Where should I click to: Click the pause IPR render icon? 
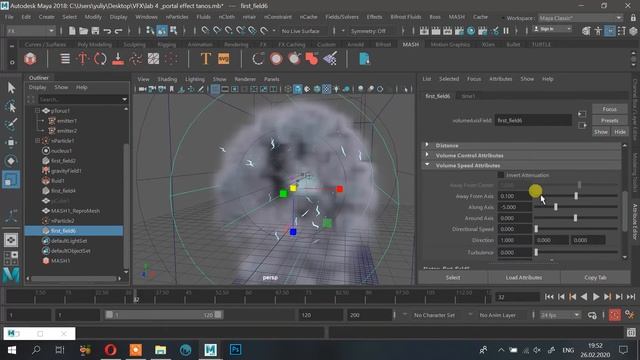tap(506, 31)
